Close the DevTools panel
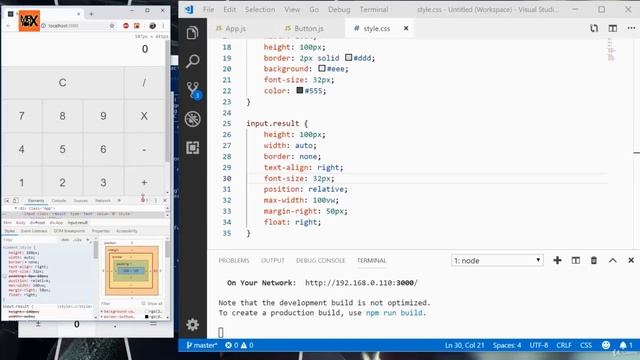 pyautogui.click(x=165, y=200)
